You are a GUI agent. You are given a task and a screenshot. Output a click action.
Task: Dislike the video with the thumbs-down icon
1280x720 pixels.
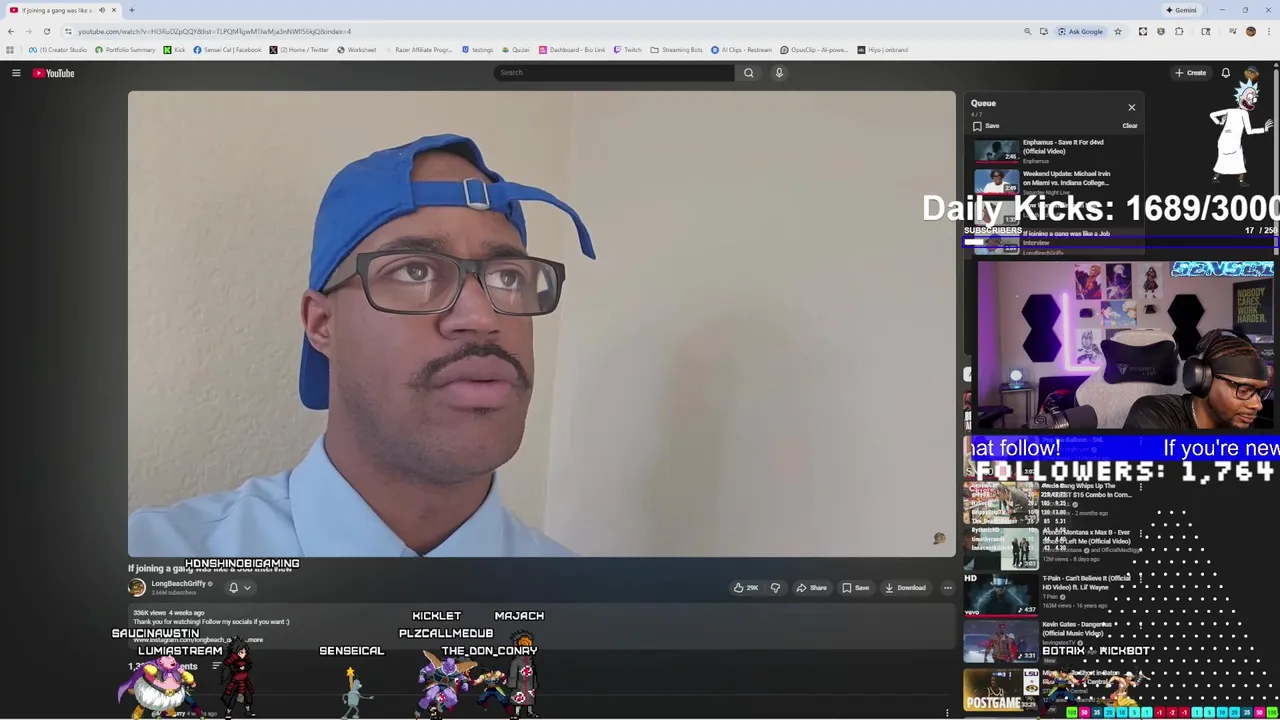pyautogui.click(x=775, y=588)
